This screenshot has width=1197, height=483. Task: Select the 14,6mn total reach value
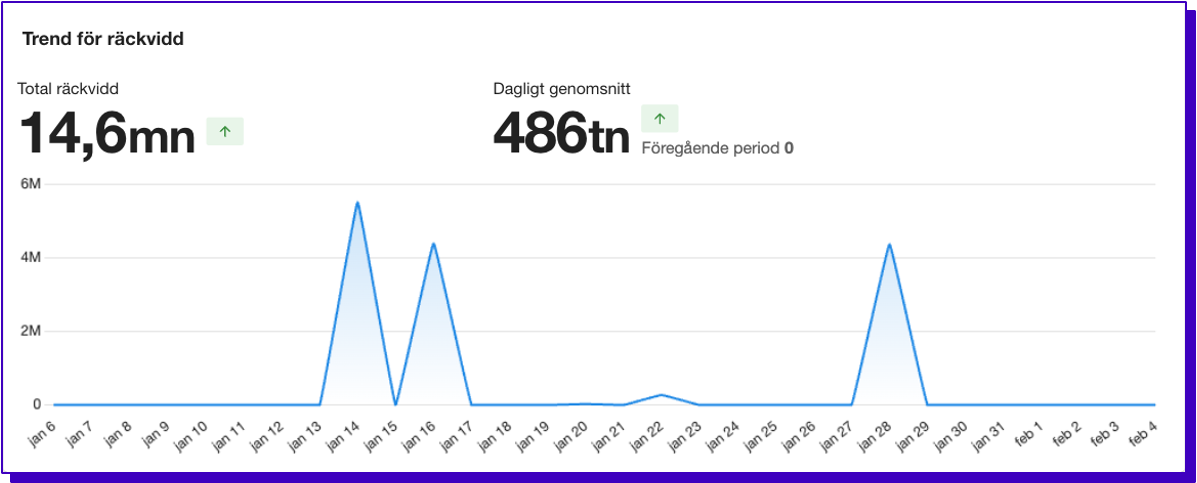pyautogui.click(x=108, y=133)
